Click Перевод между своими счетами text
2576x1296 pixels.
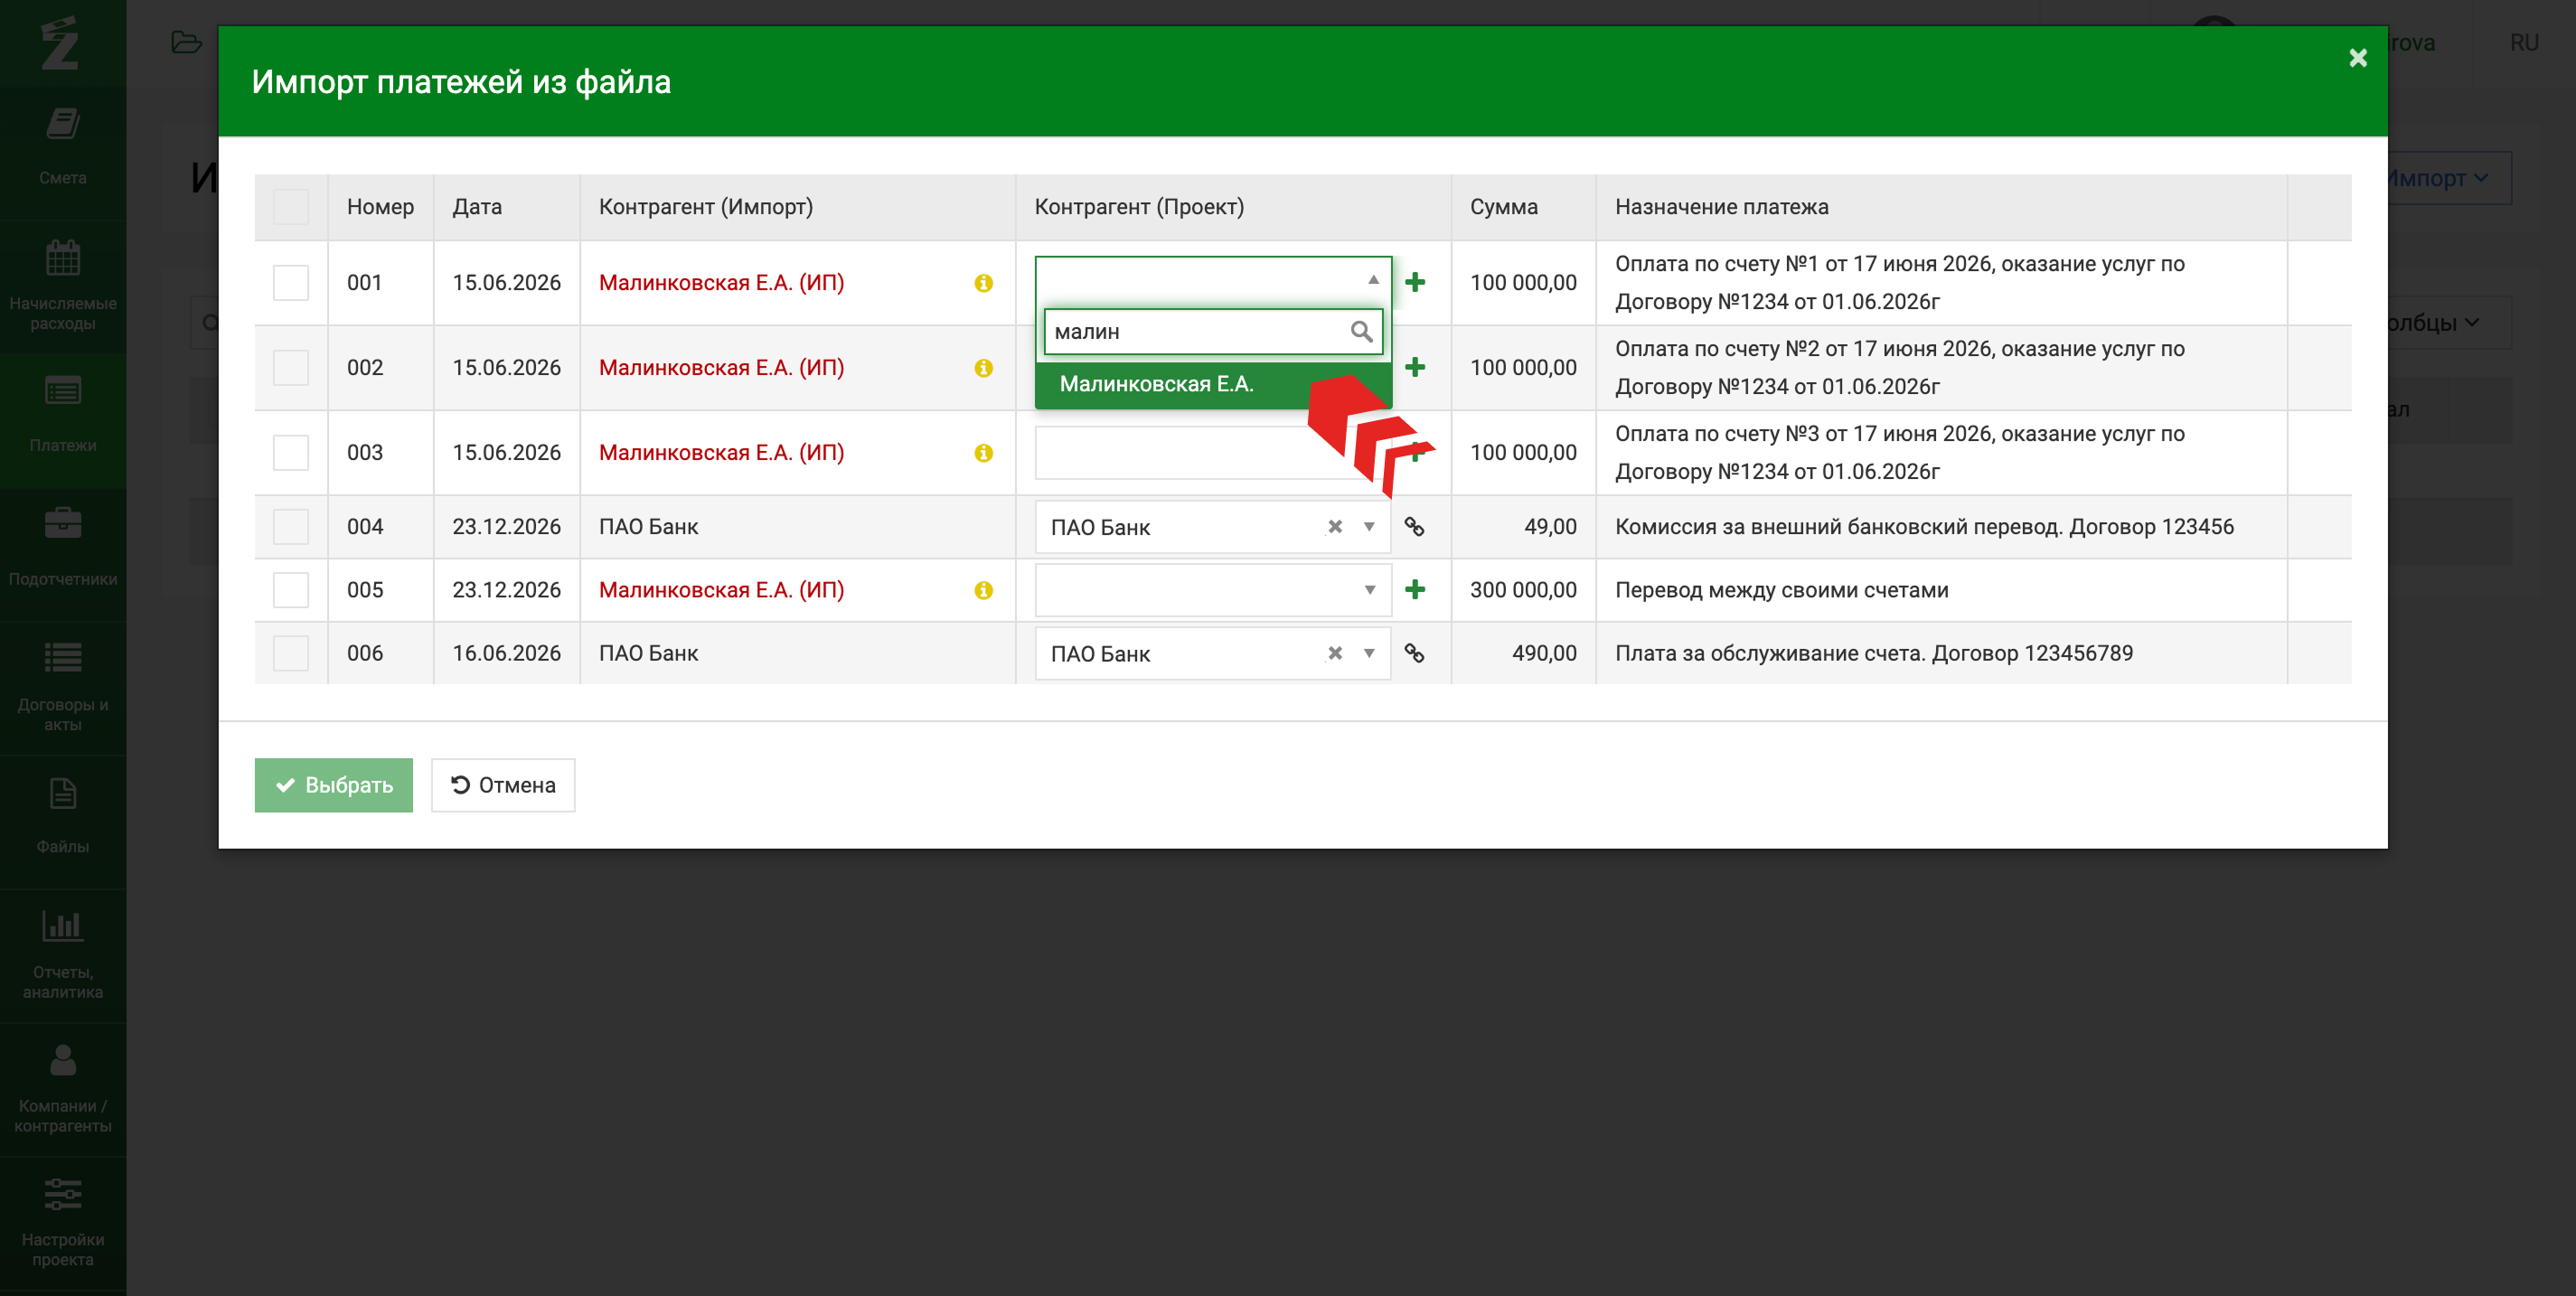point(1782,590)
